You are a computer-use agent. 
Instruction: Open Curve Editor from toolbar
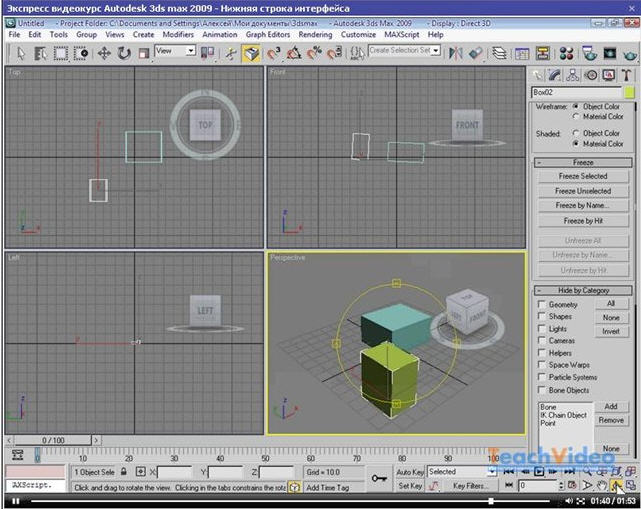(x=522, y=54)
